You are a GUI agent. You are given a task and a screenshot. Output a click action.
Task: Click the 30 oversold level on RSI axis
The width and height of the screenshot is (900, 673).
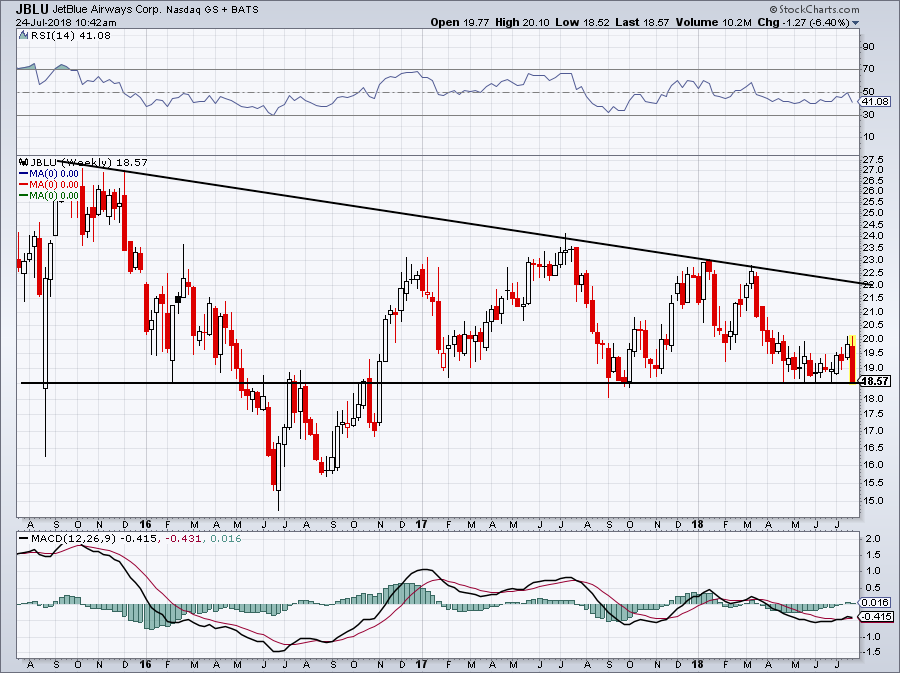coord(868,115)
